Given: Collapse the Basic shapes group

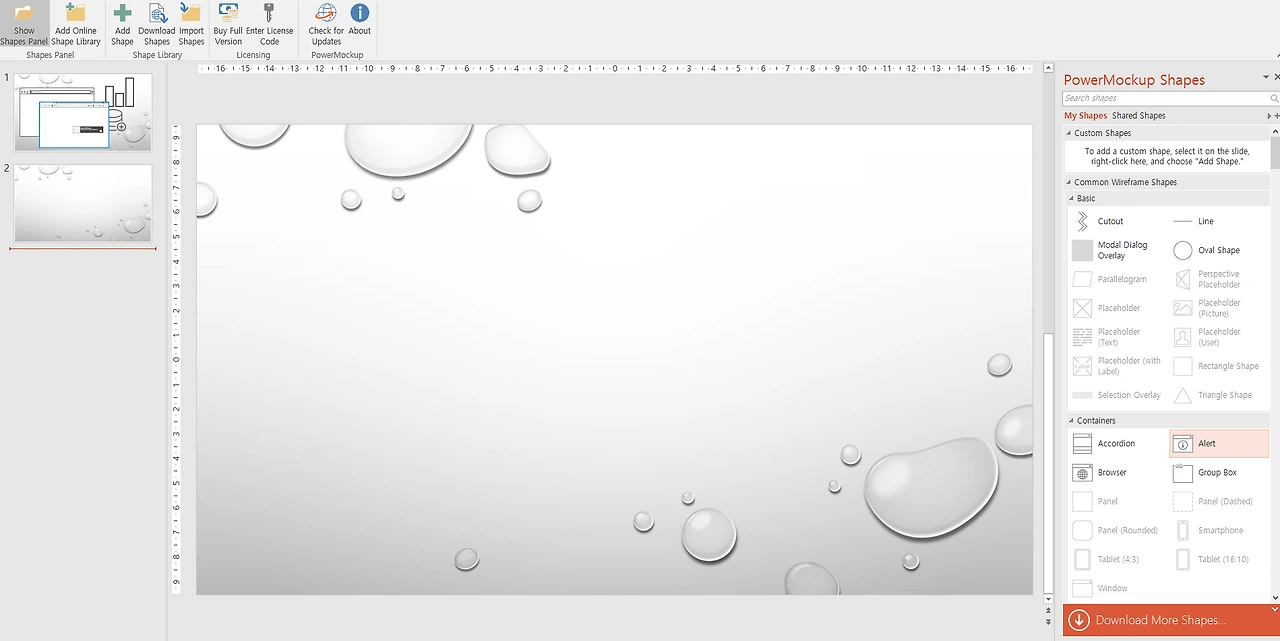Looking at the screenshot, I should point(1072,198).
